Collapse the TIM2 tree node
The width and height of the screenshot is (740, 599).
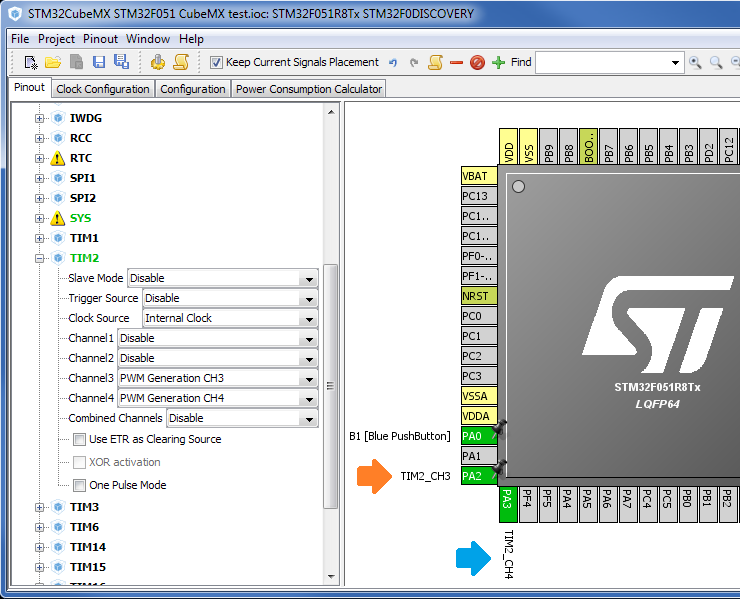pyautogui.click(x=40, y=258)
